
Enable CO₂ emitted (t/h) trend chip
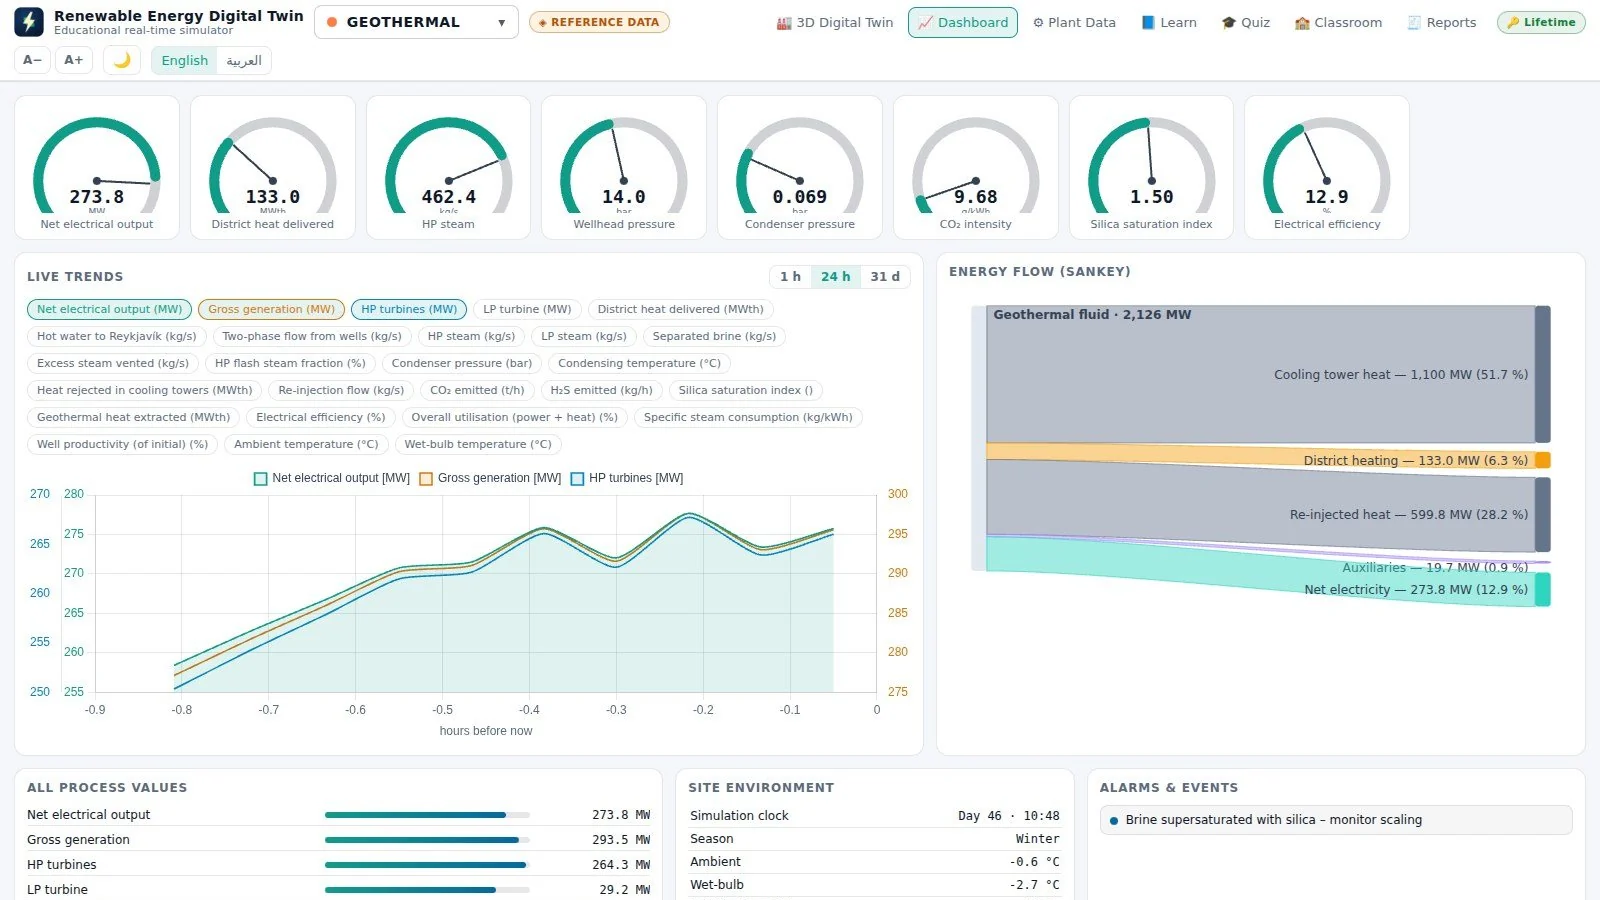pos(477,390)
